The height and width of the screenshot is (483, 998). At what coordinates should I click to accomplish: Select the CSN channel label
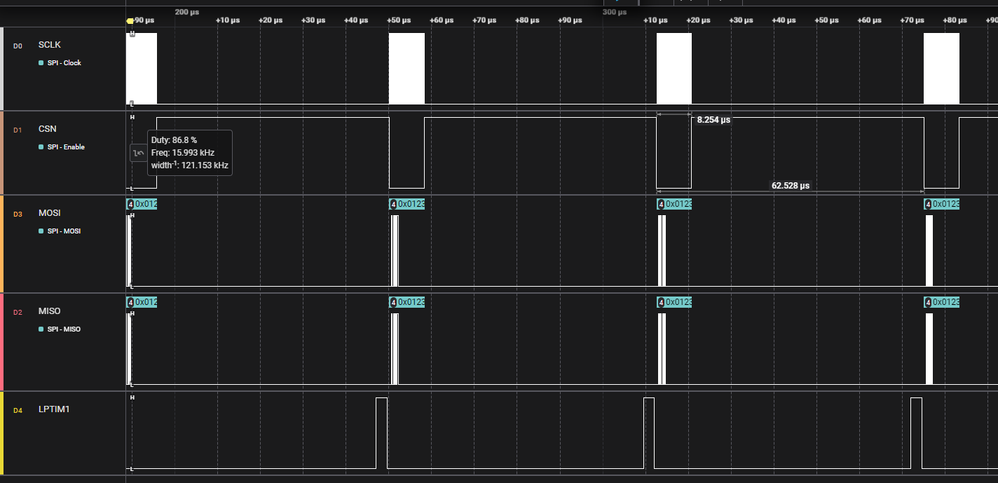point(47,129)
